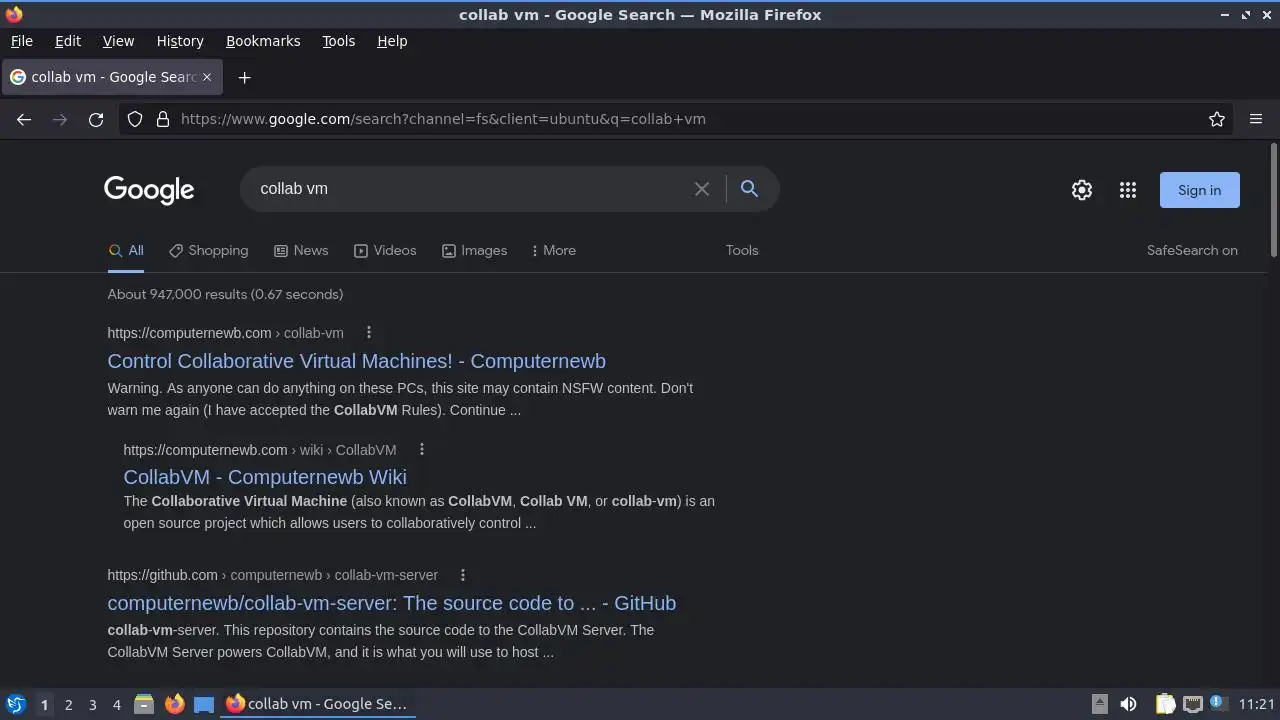This screenshot has width=1280, height=720.
Task: Switch to Shopping results
Action: pos(209,251)
